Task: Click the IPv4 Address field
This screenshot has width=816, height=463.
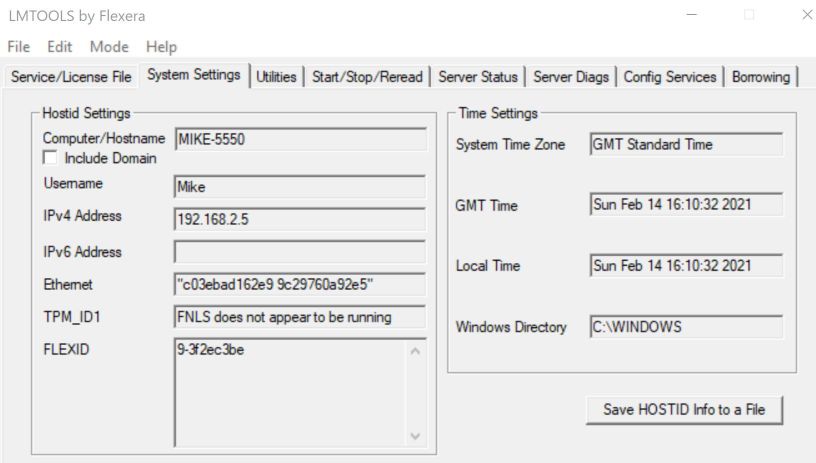Action: (300, 219)
